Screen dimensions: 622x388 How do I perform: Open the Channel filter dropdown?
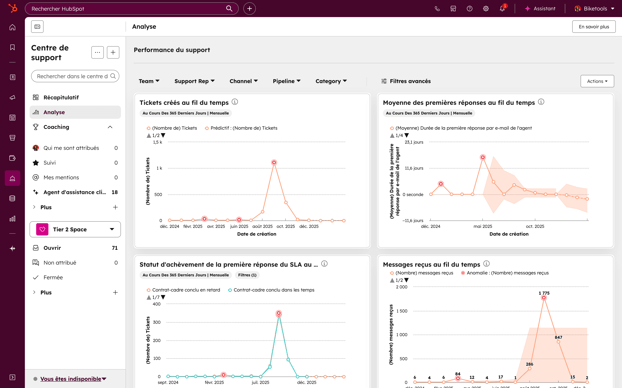coord(244,81)
